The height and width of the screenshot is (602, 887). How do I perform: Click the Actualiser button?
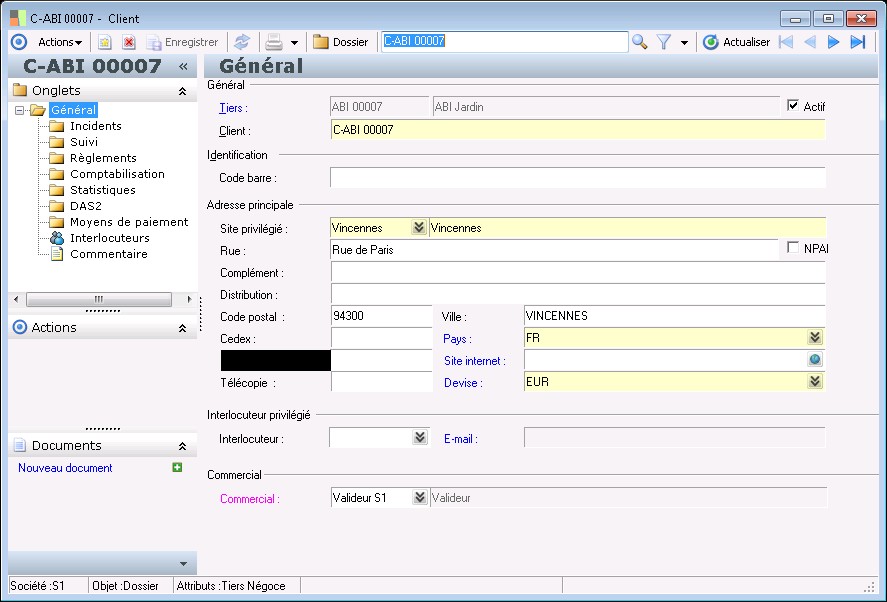click(737, 42)
